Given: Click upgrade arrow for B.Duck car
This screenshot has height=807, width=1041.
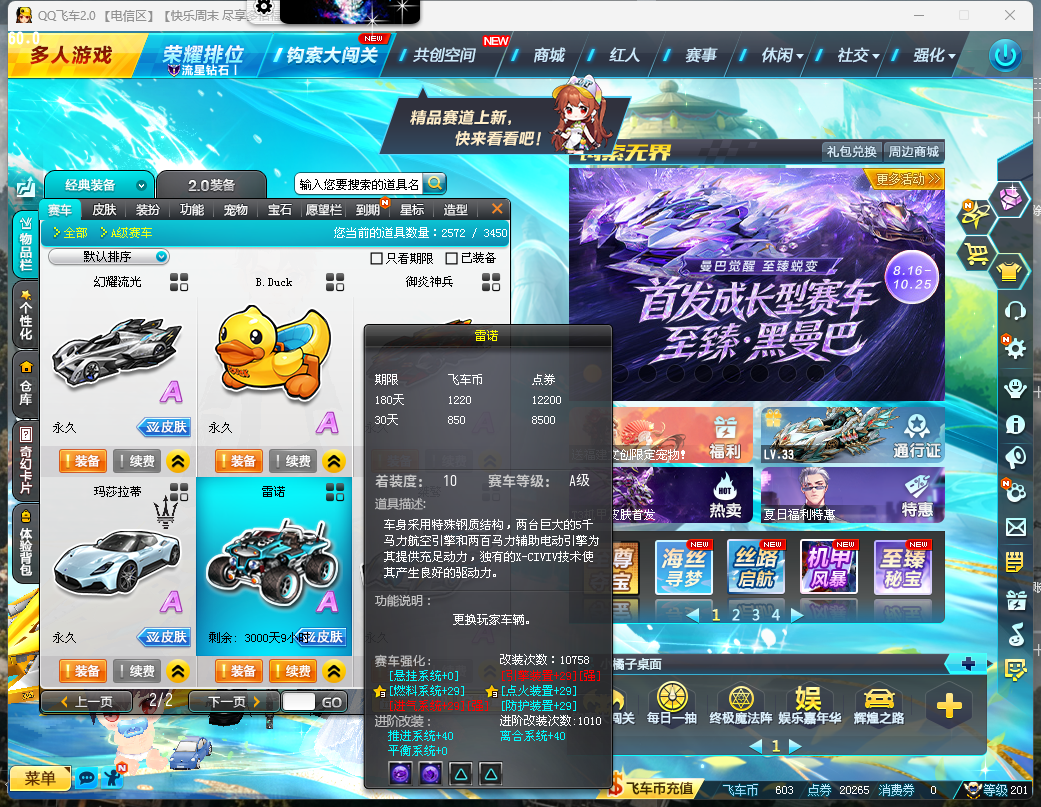Looking at the screenshot, I should 334,461.
